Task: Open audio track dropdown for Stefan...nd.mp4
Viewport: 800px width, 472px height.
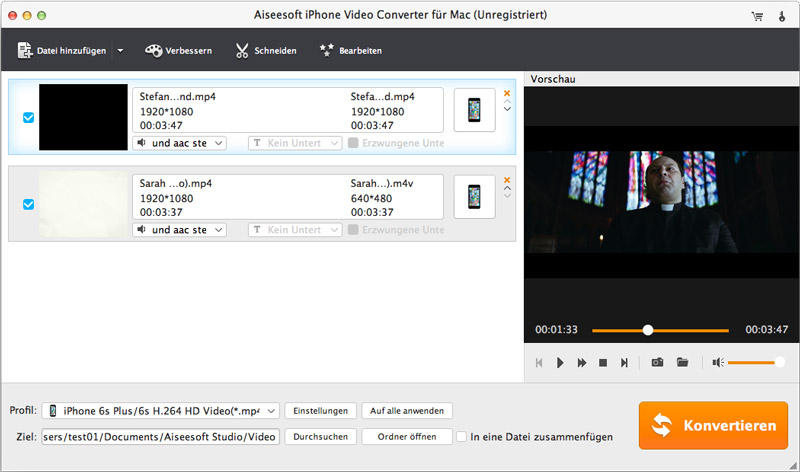Action: [x=180, y=143]
